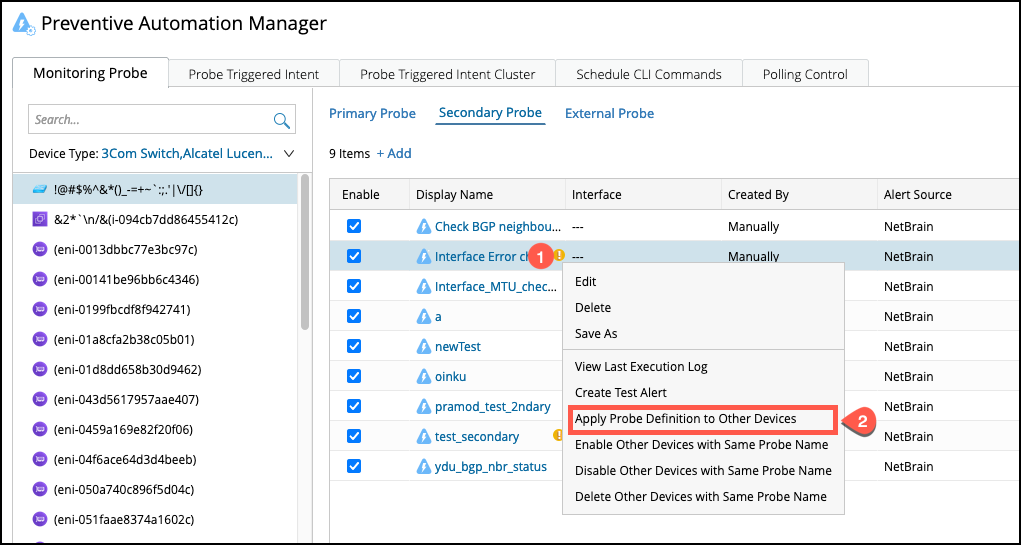Expand the Device Type dropdown arrow

coord(289,154)
